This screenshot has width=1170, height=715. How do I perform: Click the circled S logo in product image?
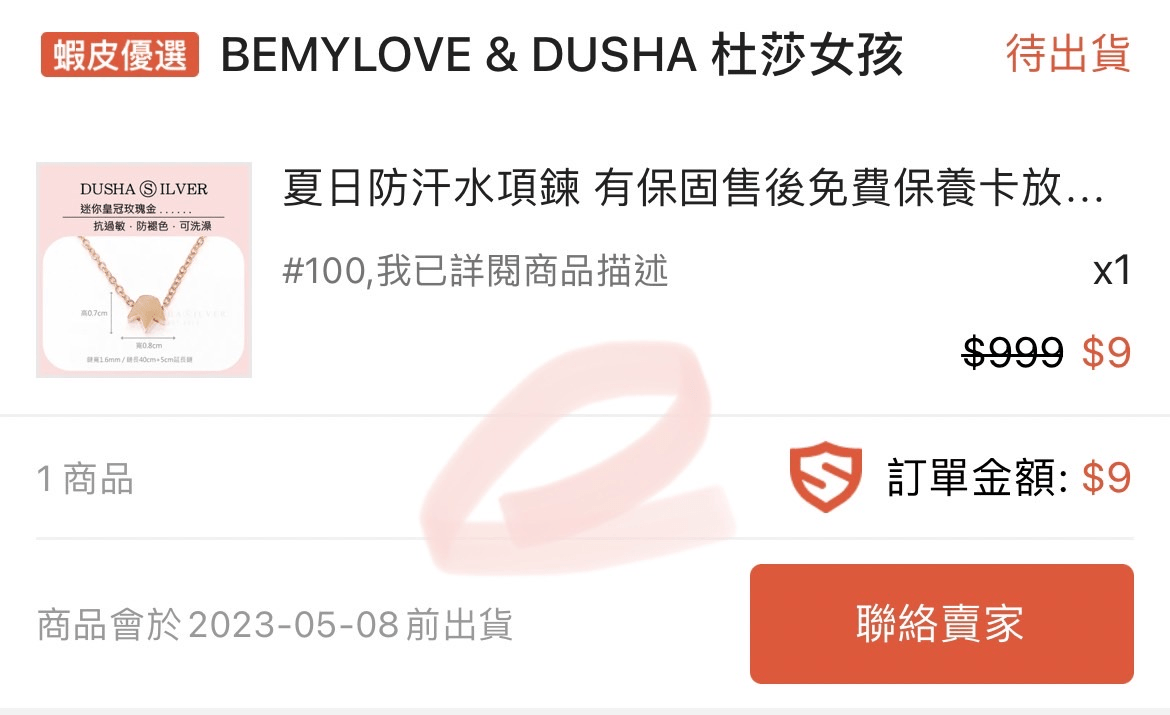point(147,189)
